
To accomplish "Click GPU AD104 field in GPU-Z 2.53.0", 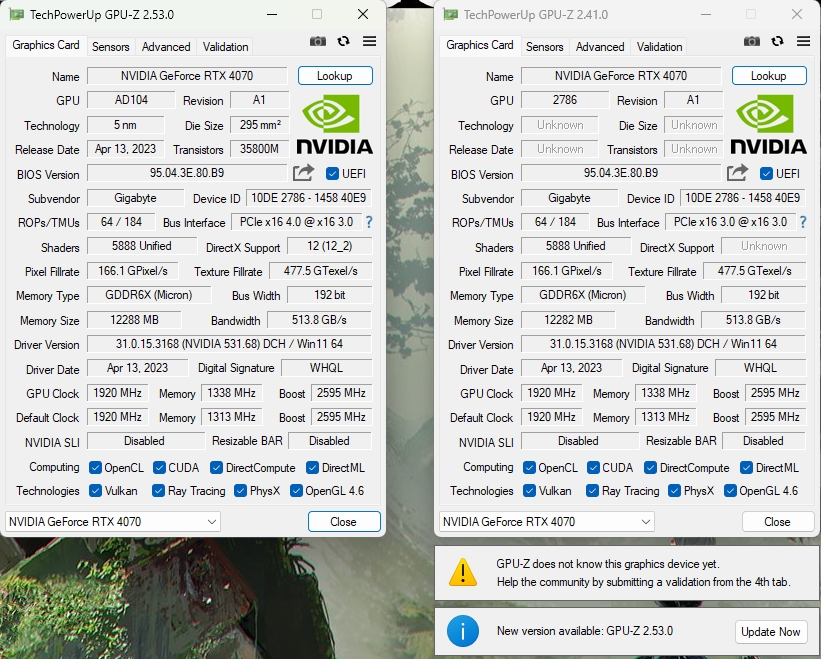I will point(131,100).
